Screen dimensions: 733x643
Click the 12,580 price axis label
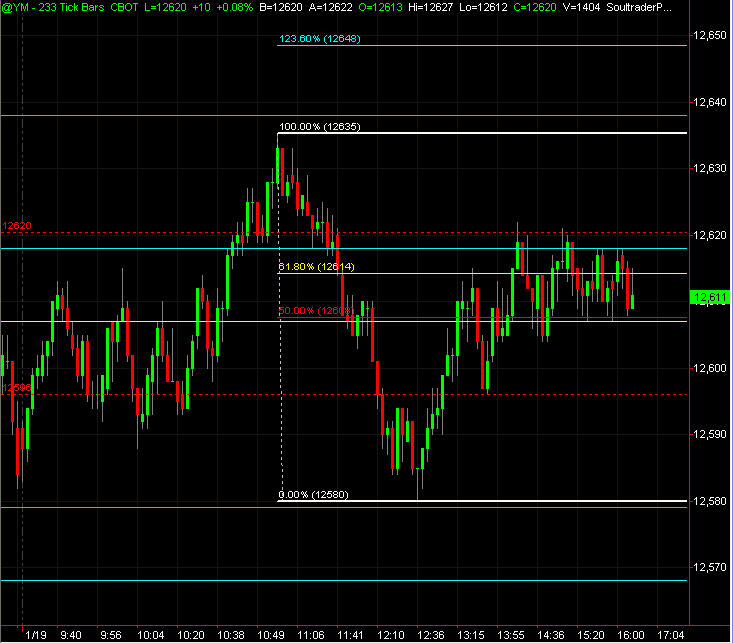point(710,501)
